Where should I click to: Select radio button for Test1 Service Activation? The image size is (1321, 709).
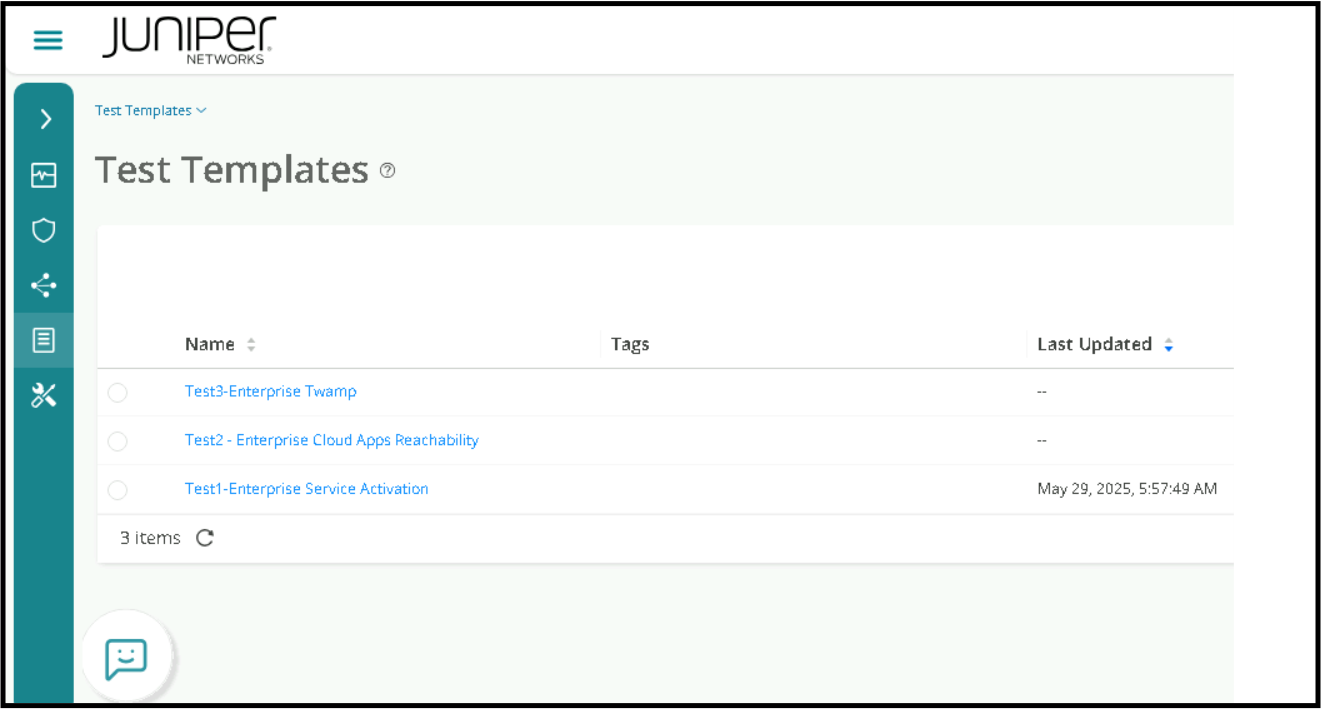[x=118, y=490]
